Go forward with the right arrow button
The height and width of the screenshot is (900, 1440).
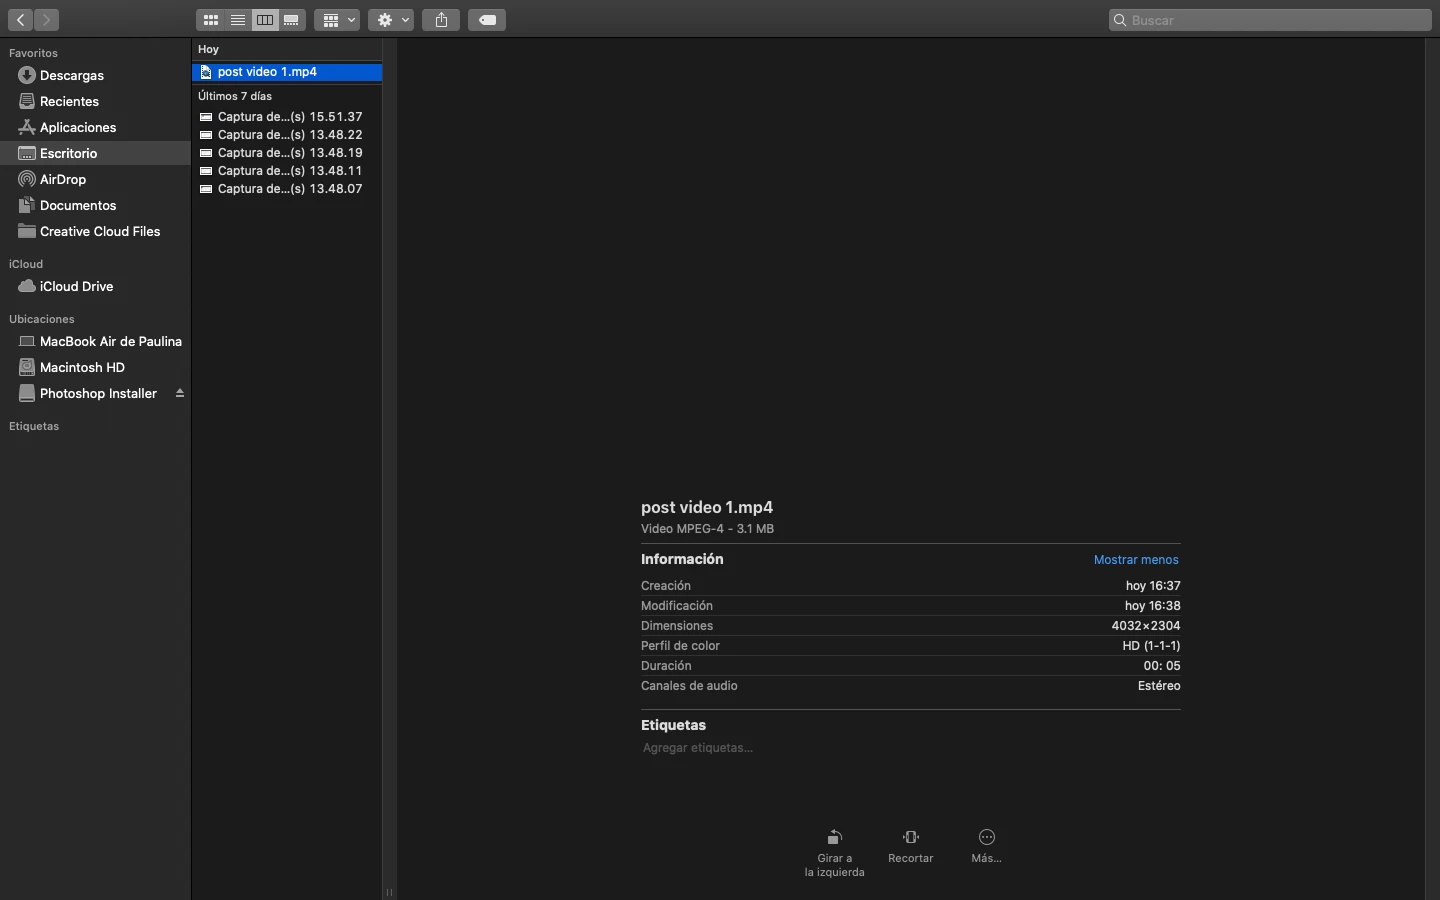46,20
